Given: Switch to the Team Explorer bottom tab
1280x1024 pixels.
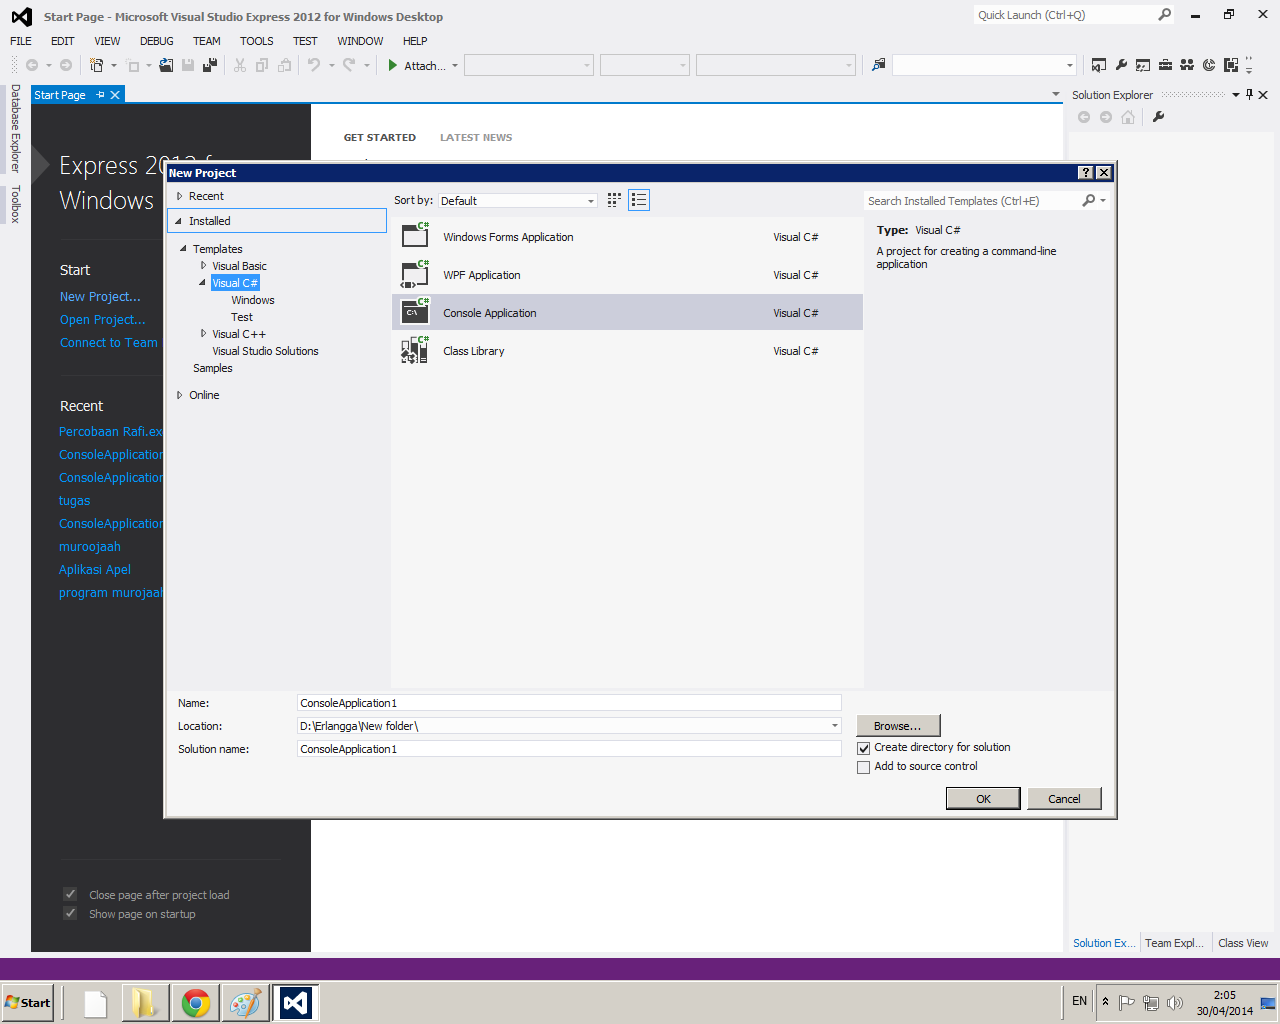Looking at the screenshot, I should coord(1174,943).
